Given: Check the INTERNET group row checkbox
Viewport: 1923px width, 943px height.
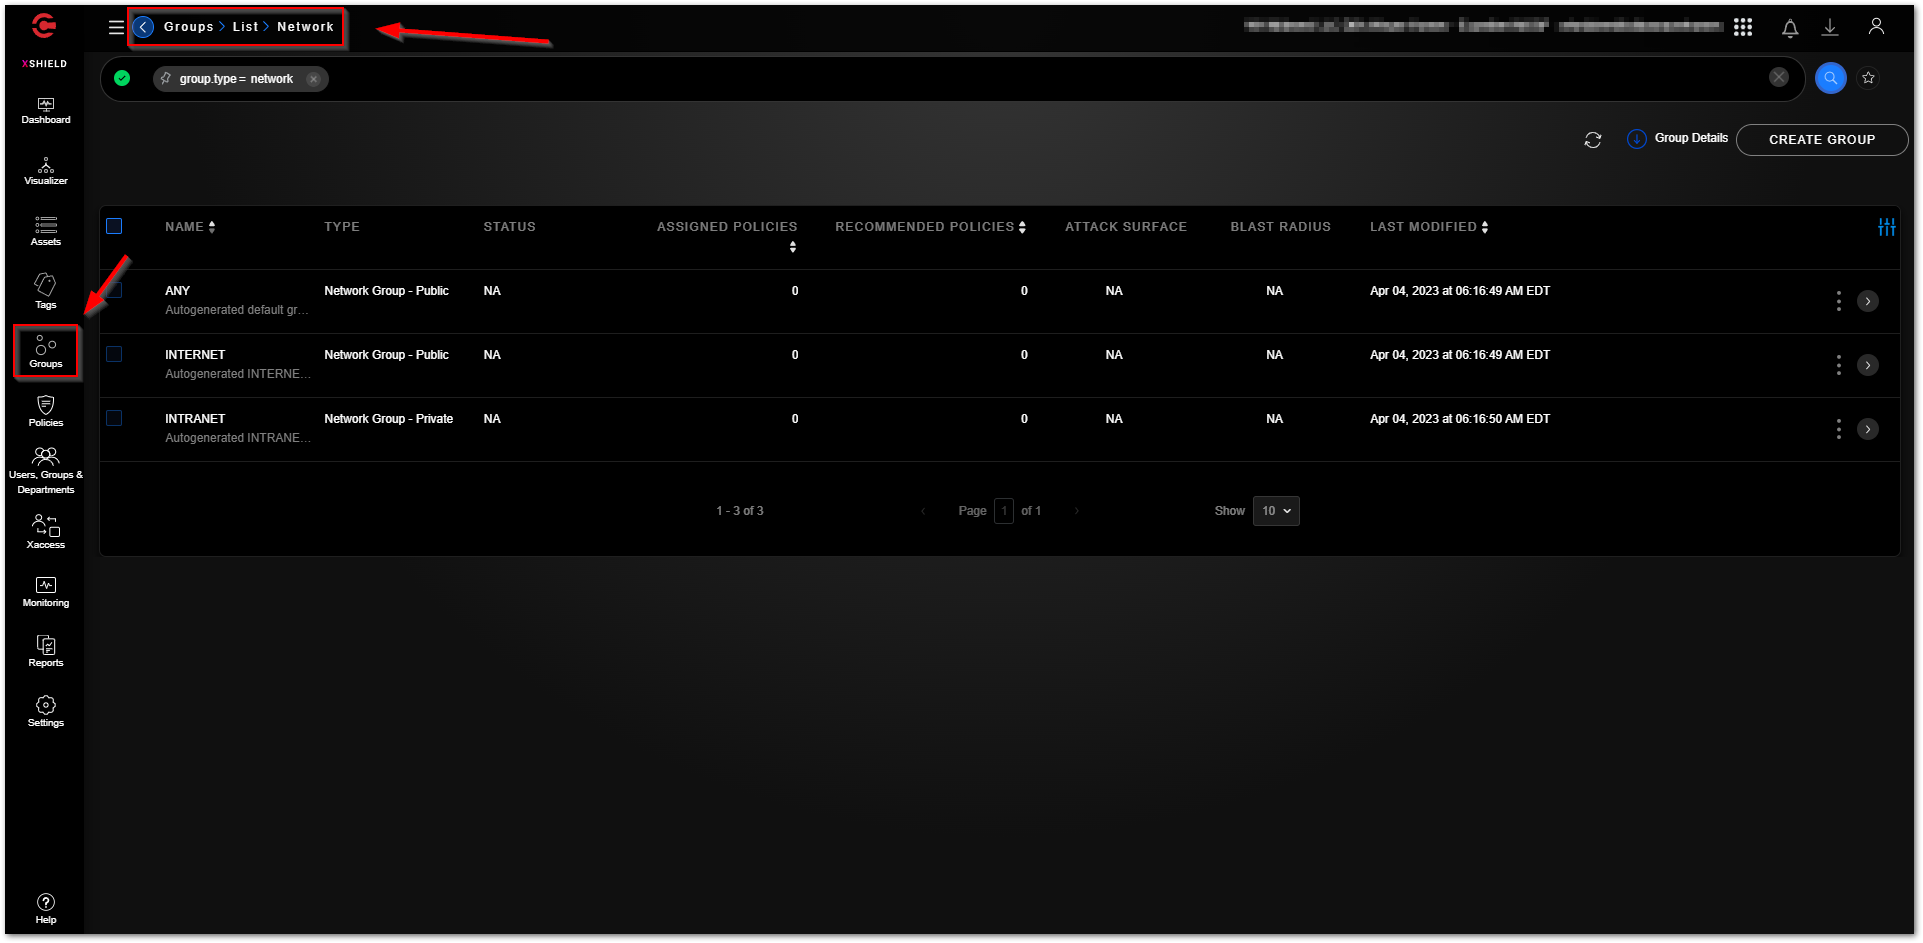Looking at the screenshot, I should point(114,354).
